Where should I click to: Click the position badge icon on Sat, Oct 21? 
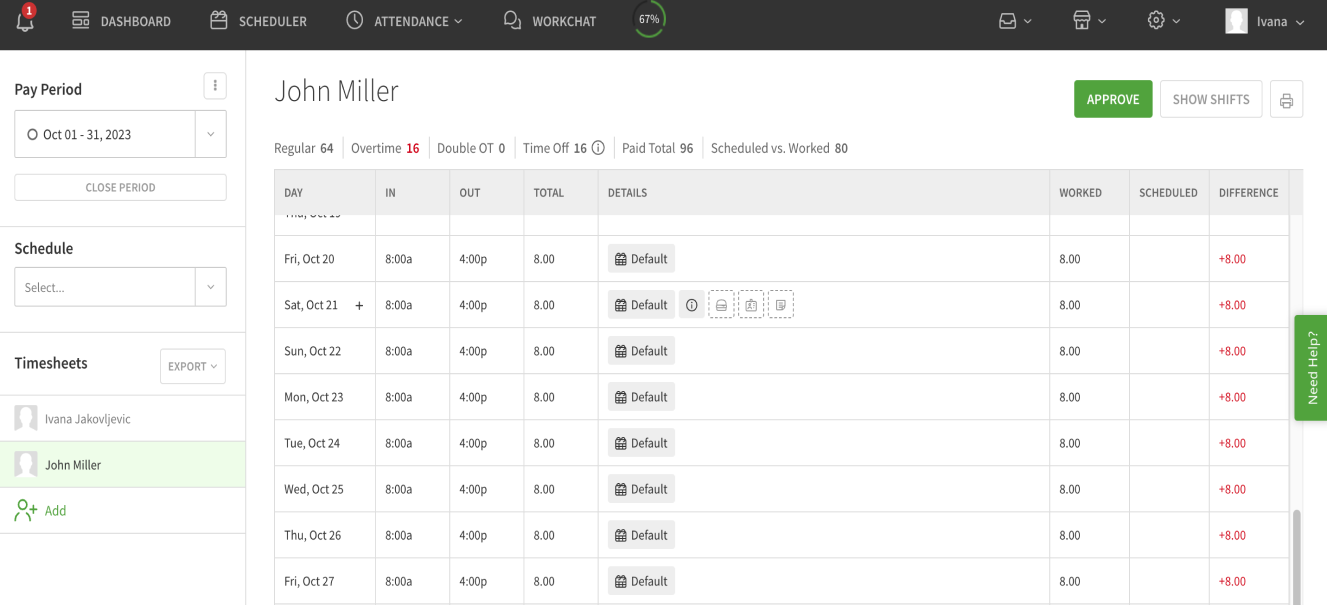tap(751, 305)
